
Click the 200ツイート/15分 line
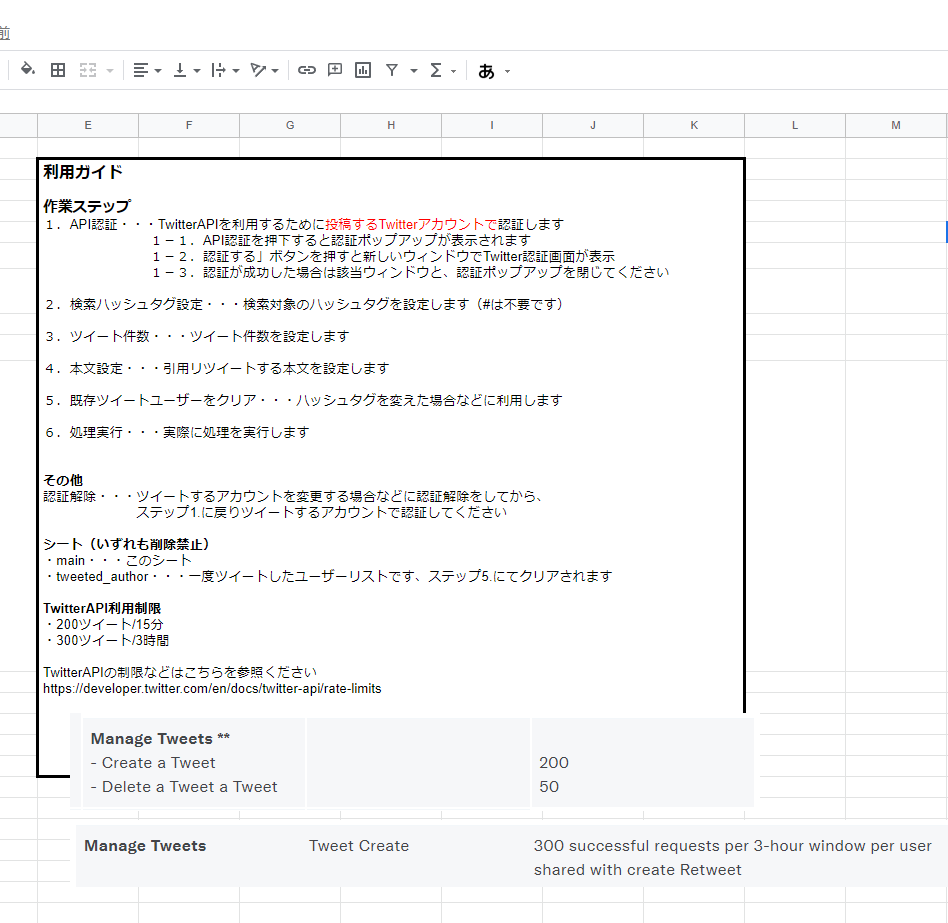(104, 624)
